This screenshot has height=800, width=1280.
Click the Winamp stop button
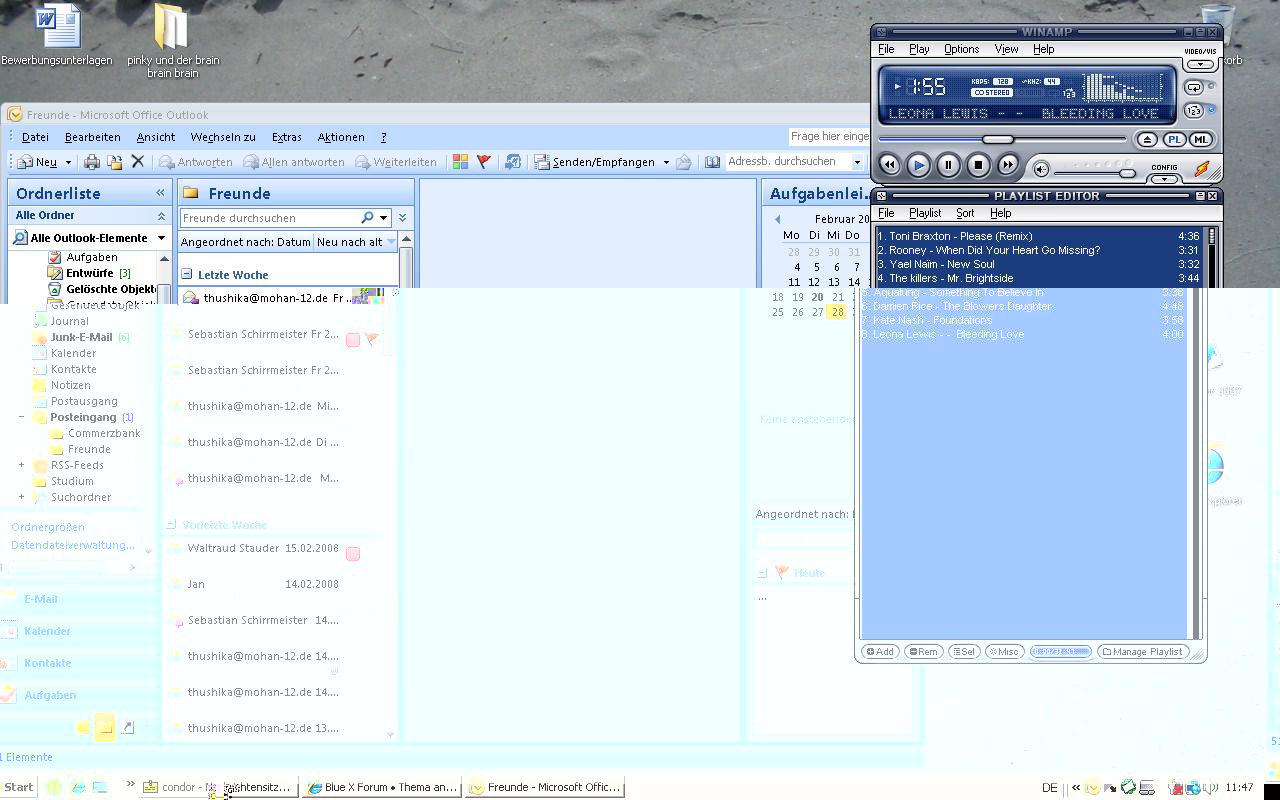[978, 165]
